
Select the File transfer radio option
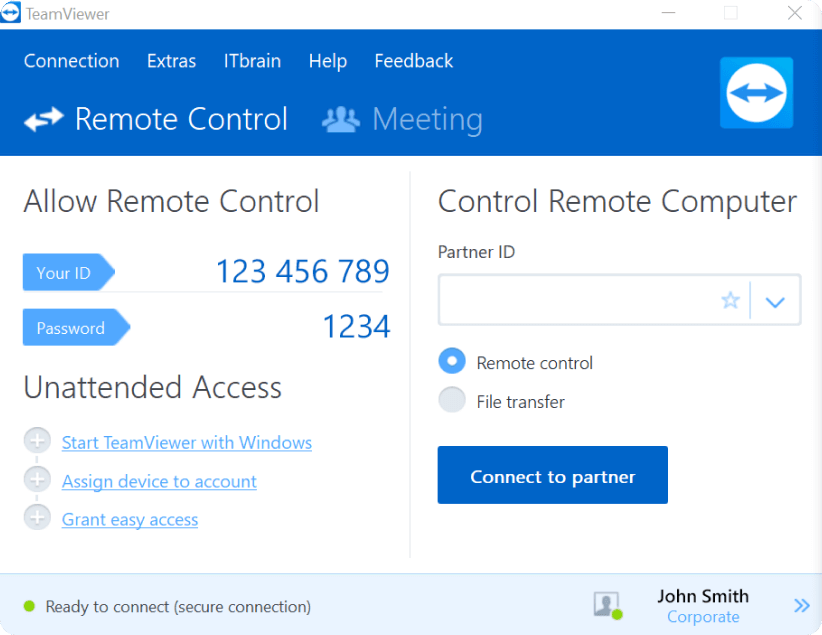[452, 400]
